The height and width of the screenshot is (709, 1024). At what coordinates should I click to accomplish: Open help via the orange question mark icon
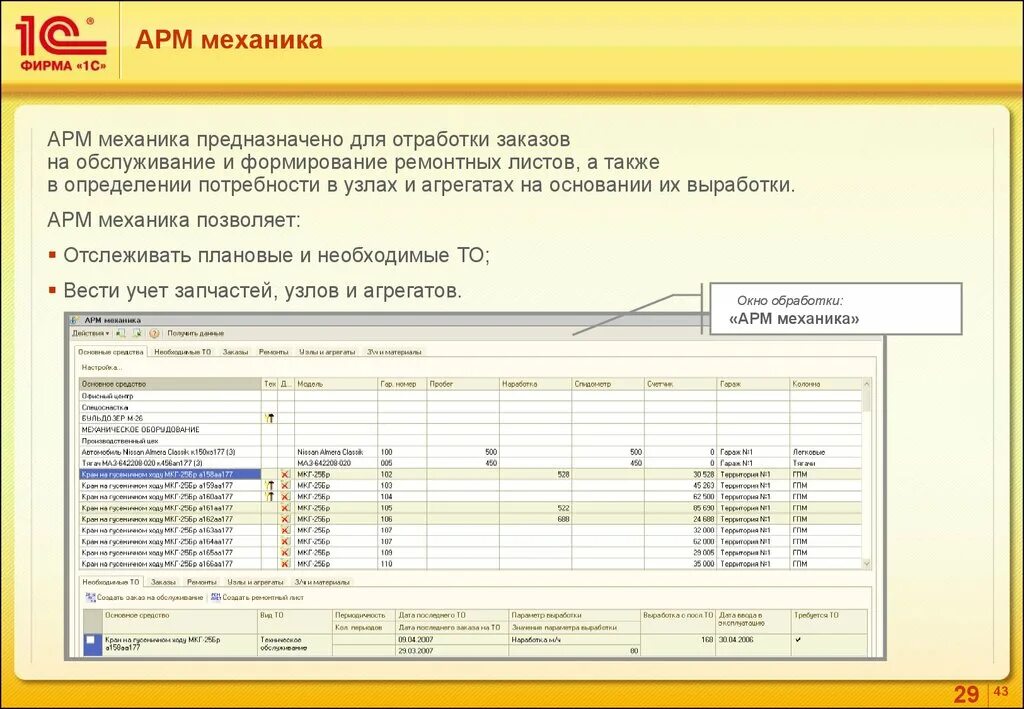pos(154,333)
